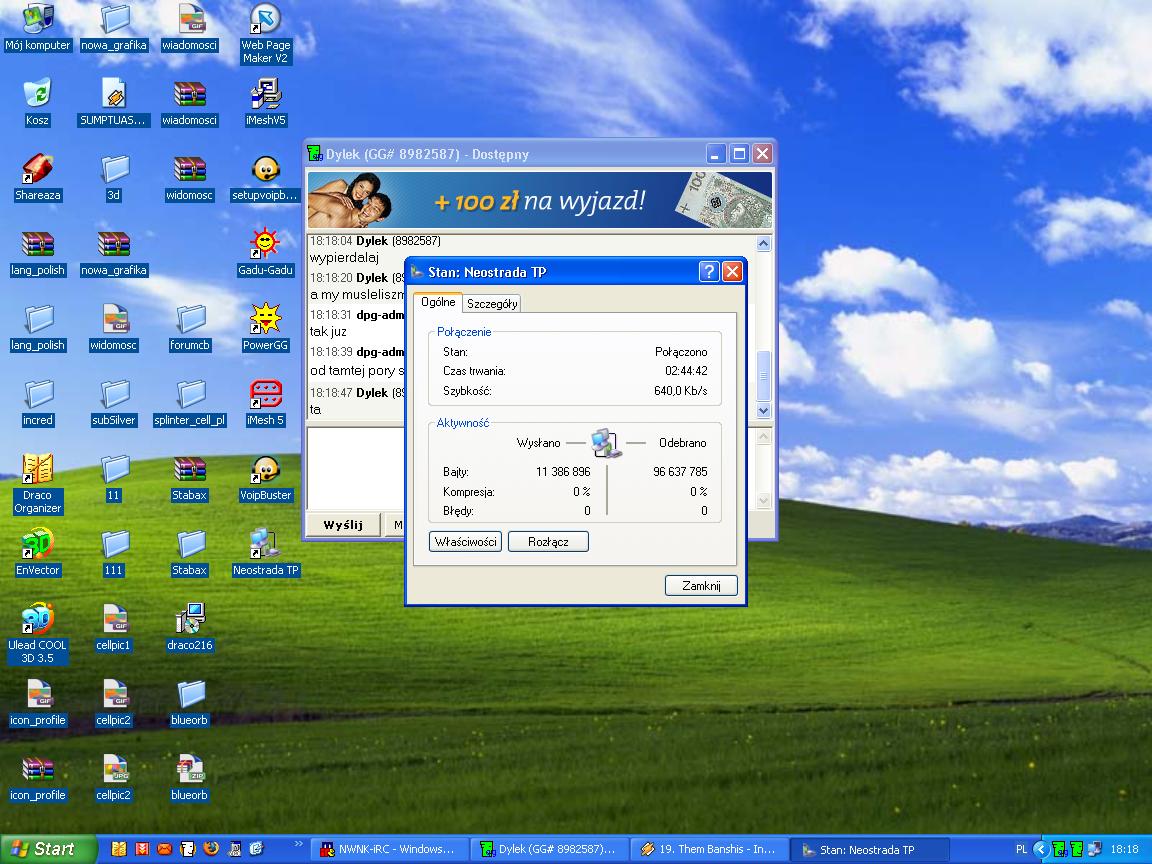Click the chat message 'tak juz'
This screenshot has width=1152, height=864.
328,331
